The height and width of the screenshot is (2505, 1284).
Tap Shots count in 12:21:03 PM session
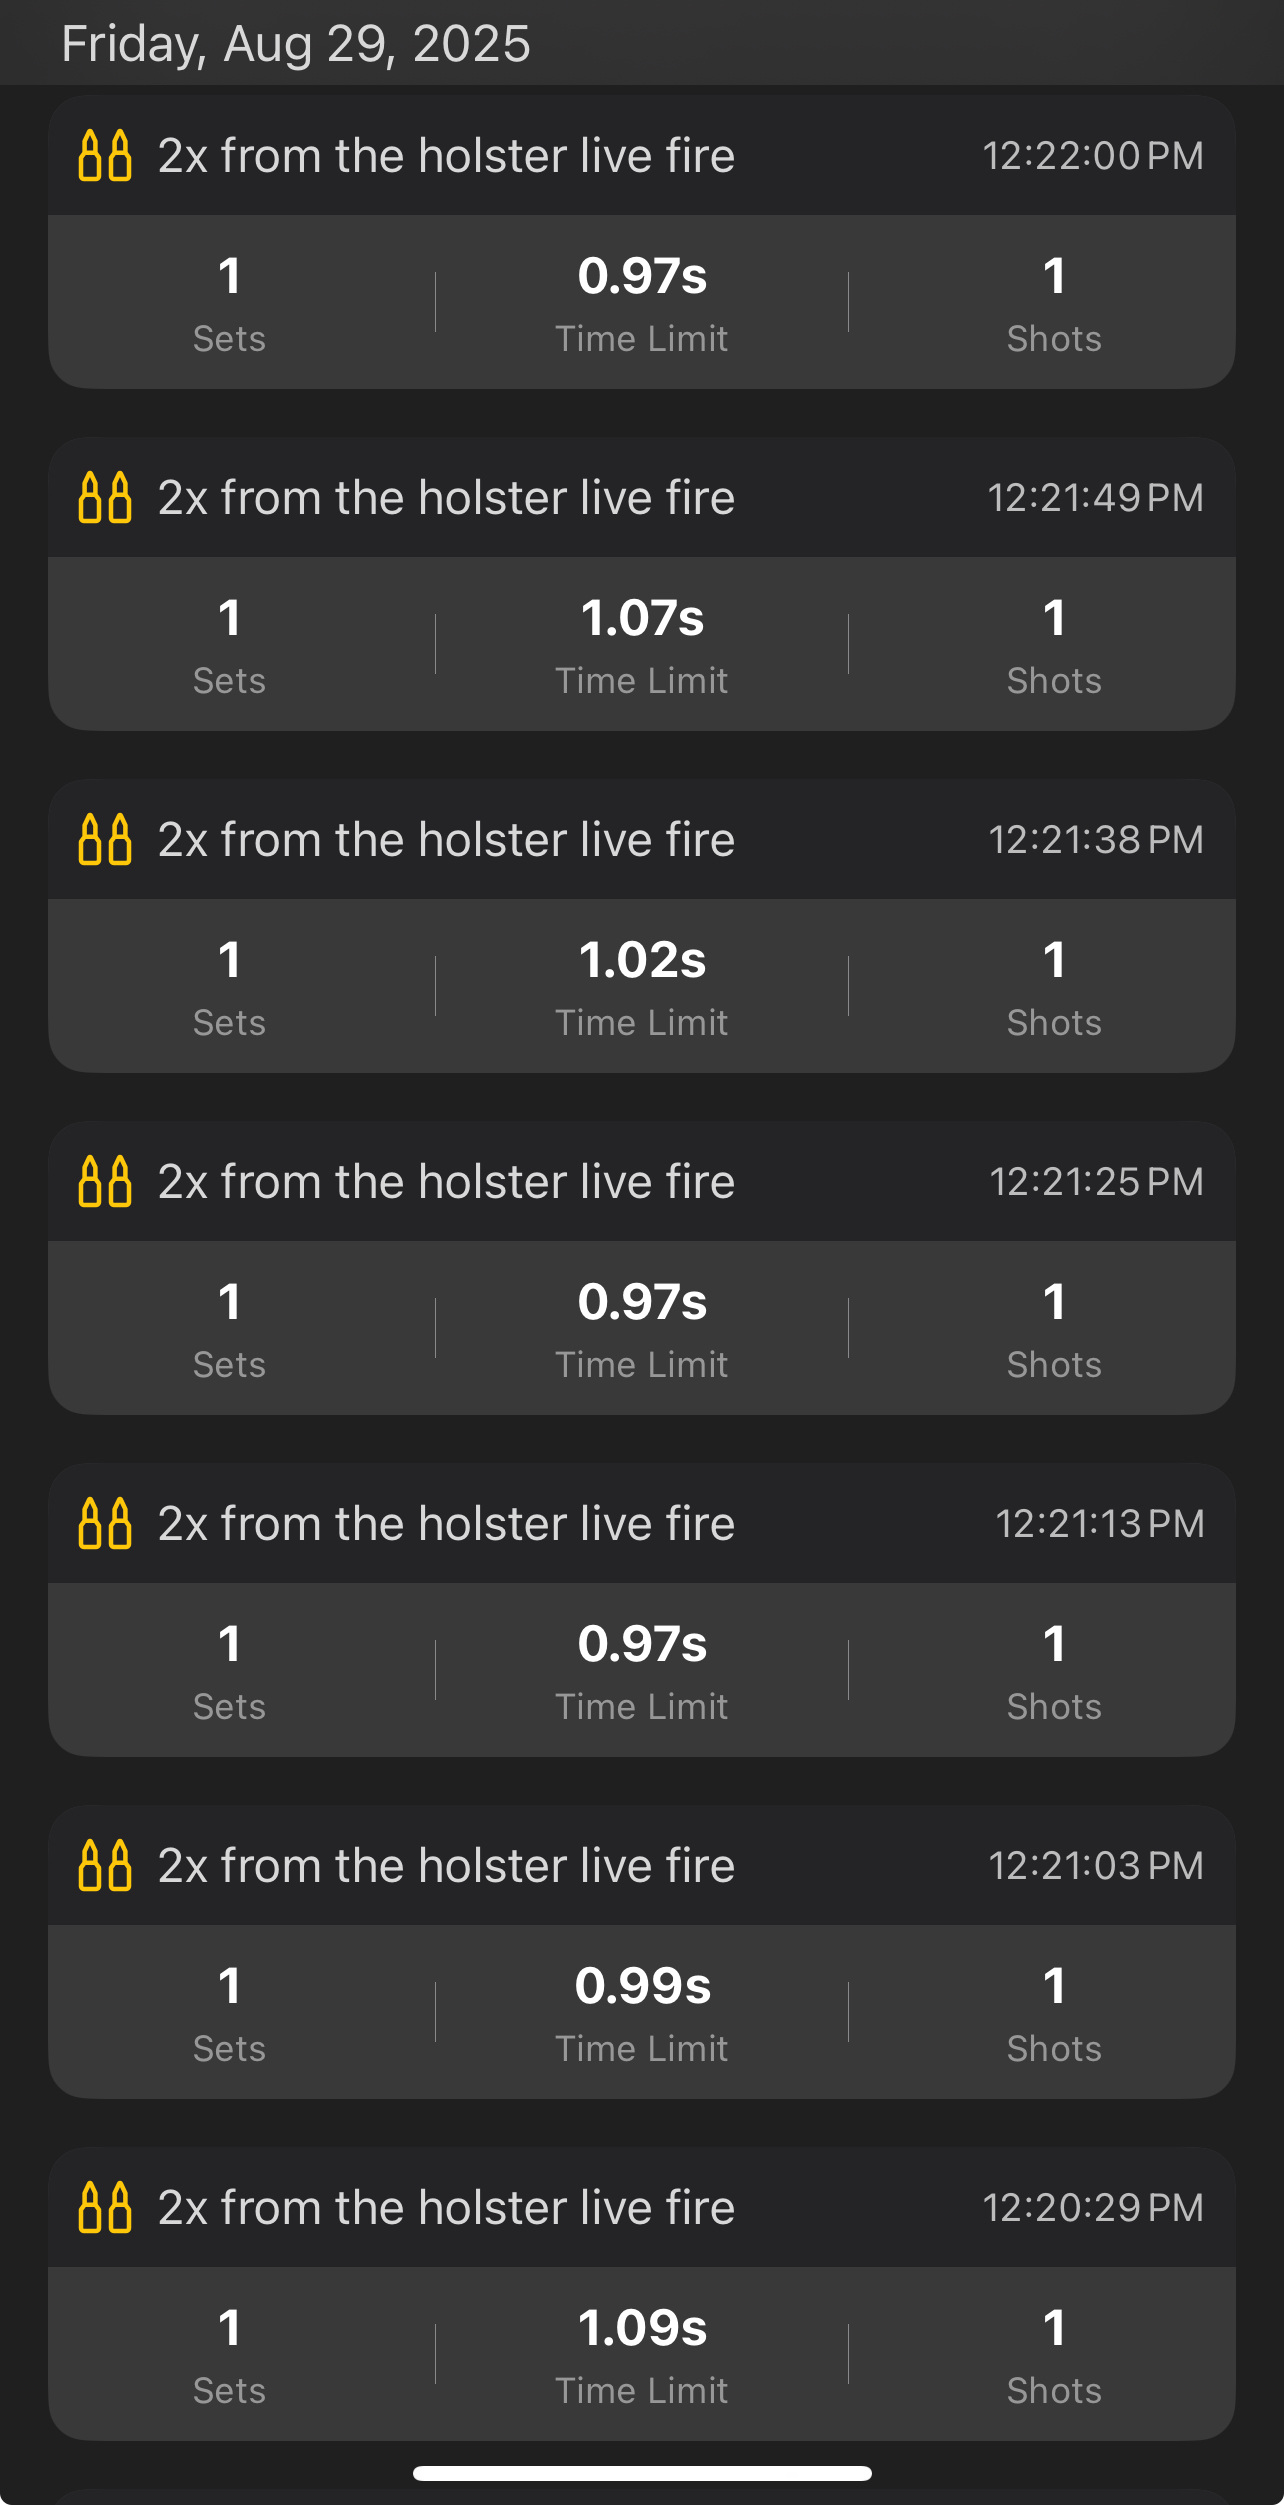tap(1054, 2012)
